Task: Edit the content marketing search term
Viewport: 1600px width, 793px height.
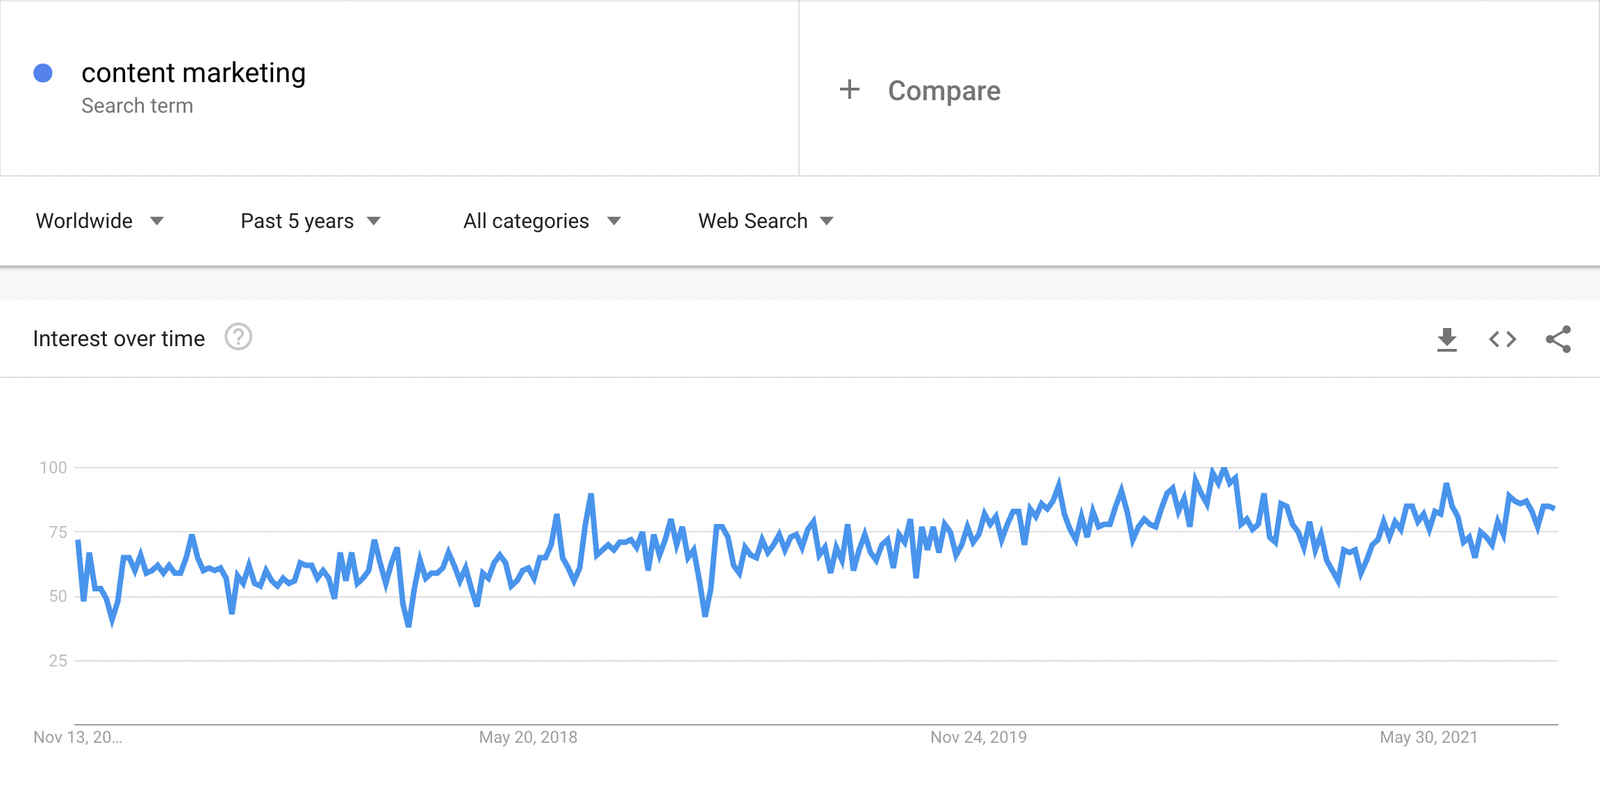Action: click(x=193, y=73)
